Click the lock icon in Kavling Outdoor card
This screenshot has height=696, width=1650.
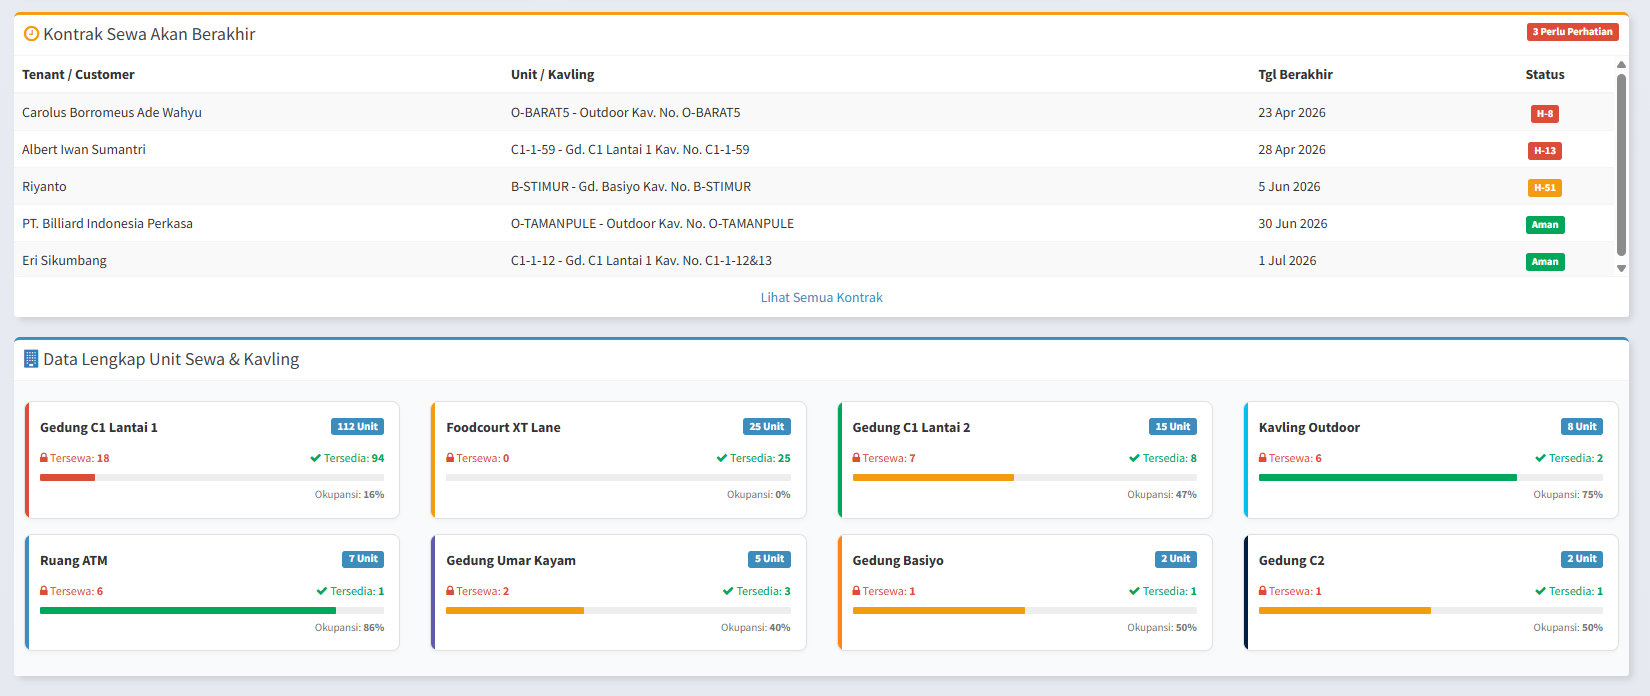(1263, 458)
